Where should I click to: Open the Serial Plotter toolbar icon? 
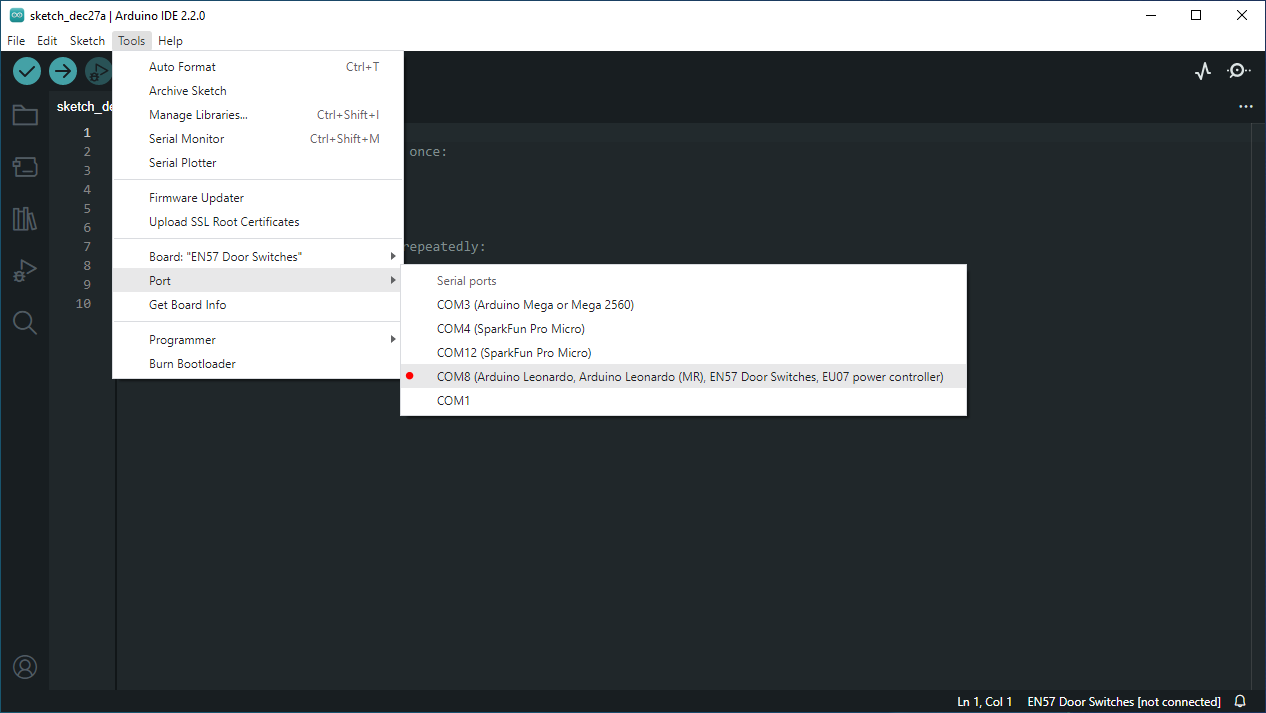coord(1203,71)
